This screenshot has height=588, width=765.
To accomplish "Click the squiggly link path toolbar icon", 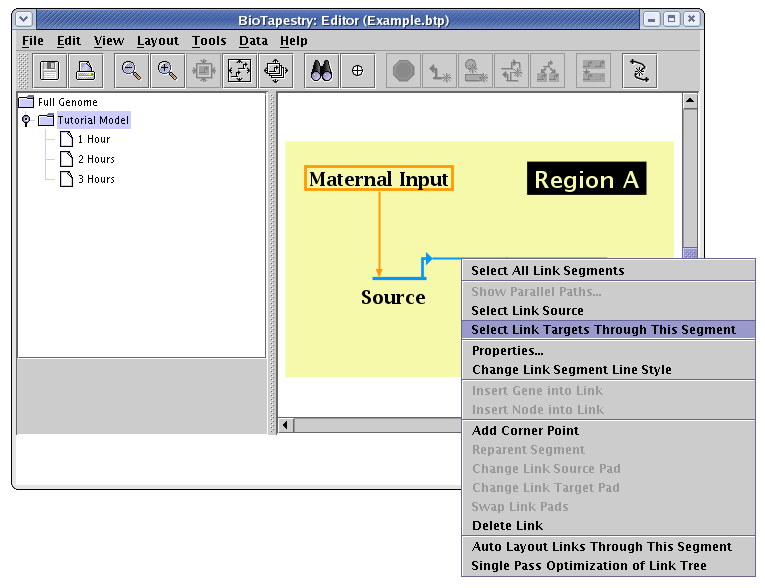I will coord(639,71).
